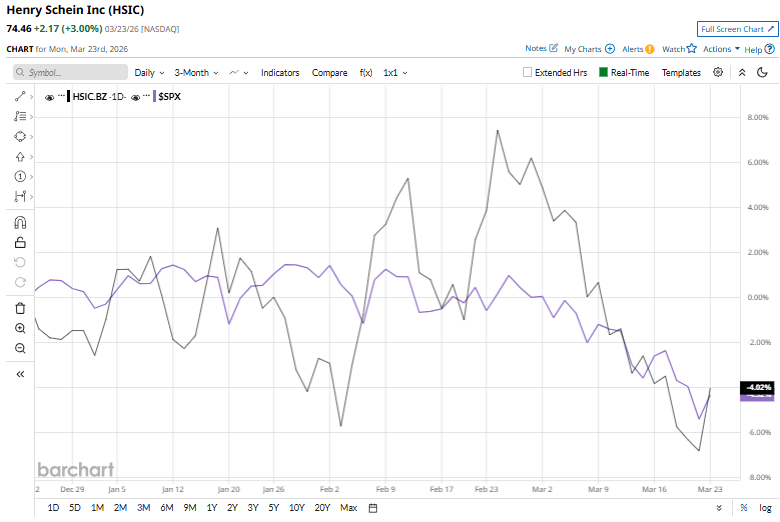Image resolution: width=780 pixels, height=522 pixels.
Task: Select the 6M time range
Action: tap(167, 508)
